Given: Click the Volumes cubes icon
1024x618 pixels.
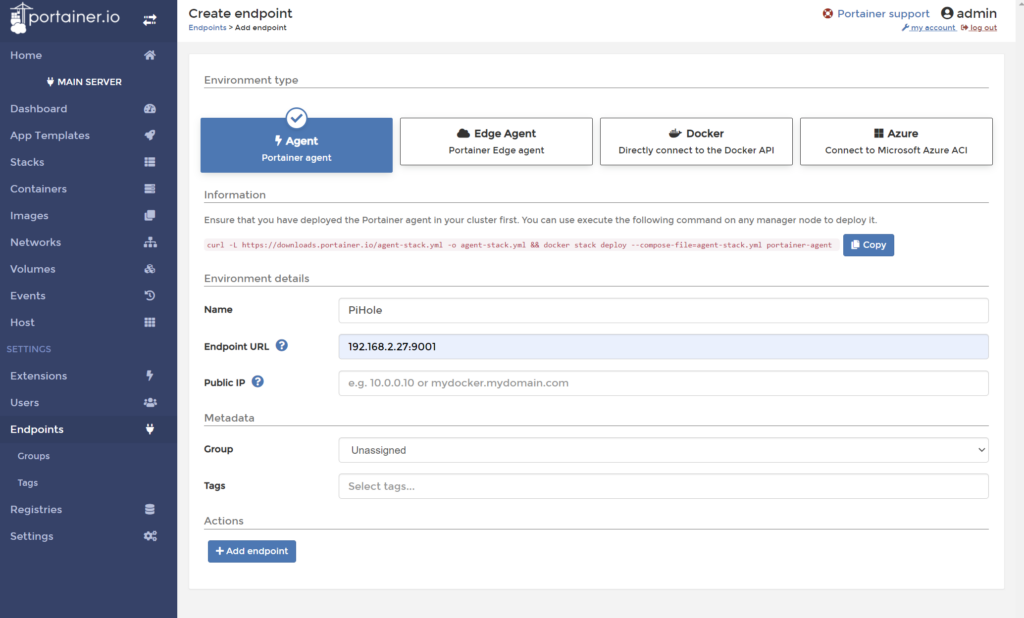Looking at the screenshot, I should point(150,269).
